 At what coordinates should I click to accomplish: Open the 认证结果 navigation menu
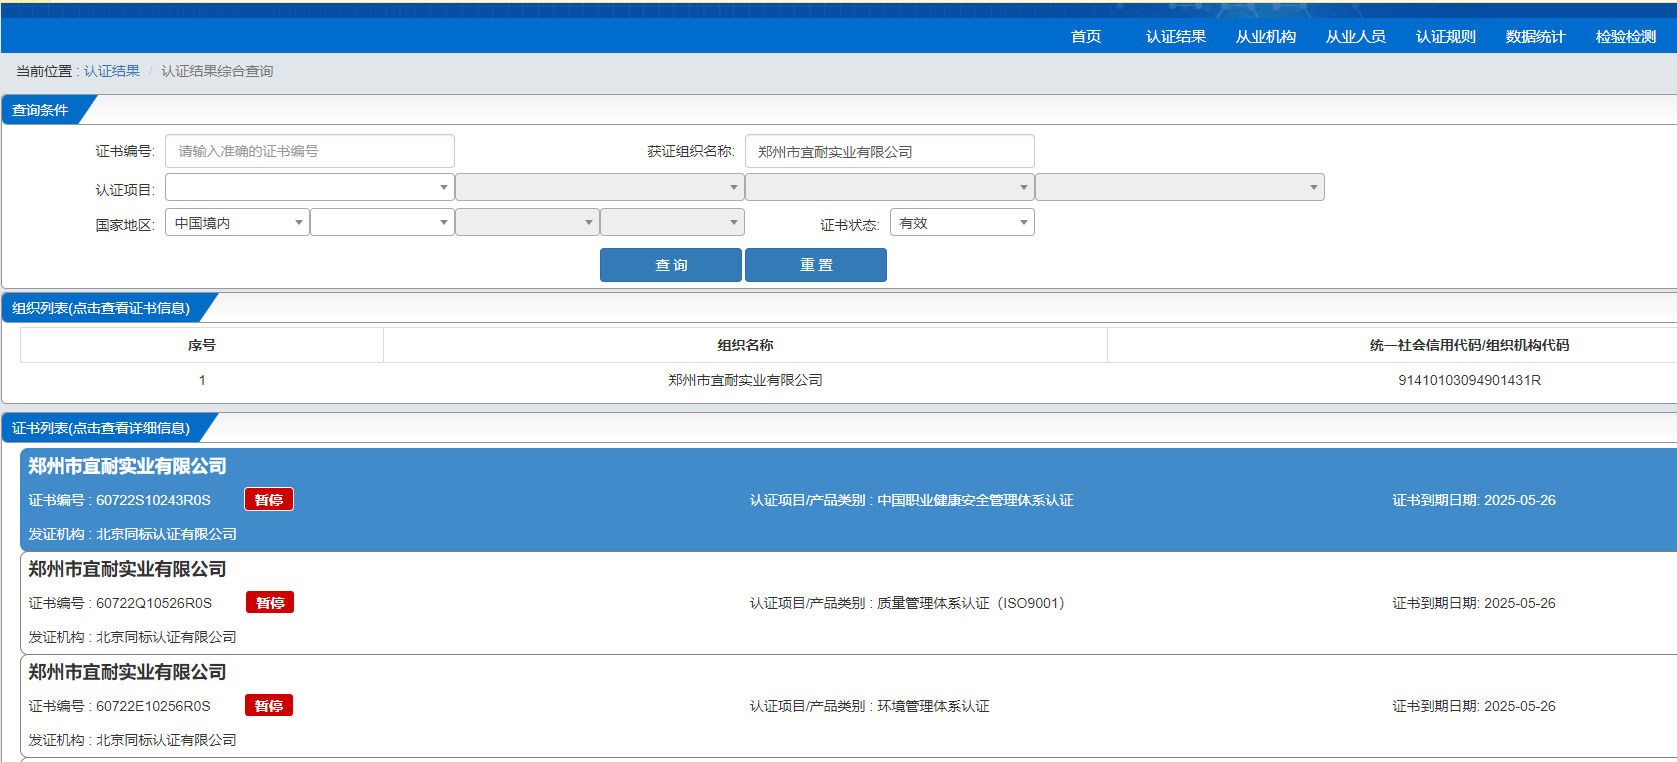(1175, 37)
